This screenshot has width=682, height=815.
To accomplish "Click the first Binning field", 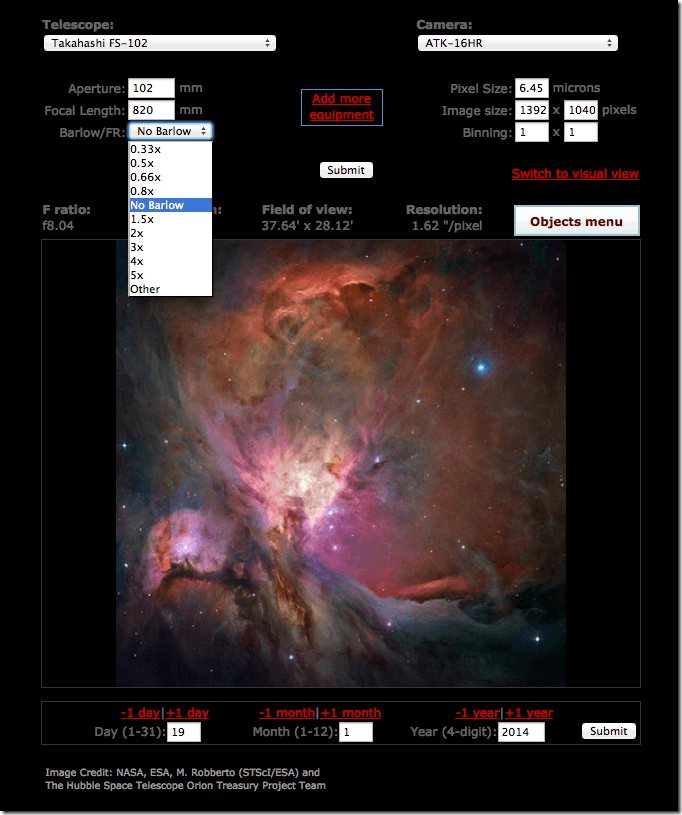I will [532, 132].
